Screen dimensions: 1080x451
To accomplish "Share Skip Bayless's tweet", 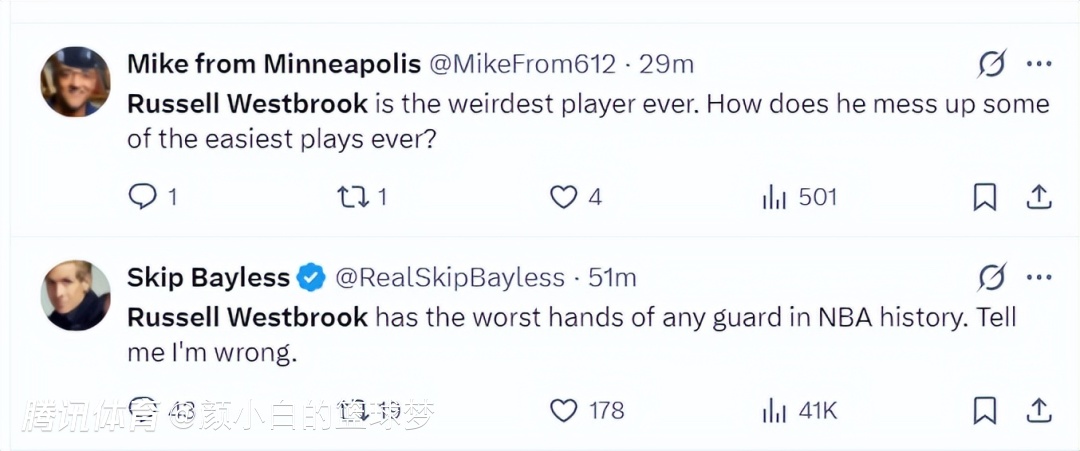I will pyautogui.click(x=1039, y=410).
